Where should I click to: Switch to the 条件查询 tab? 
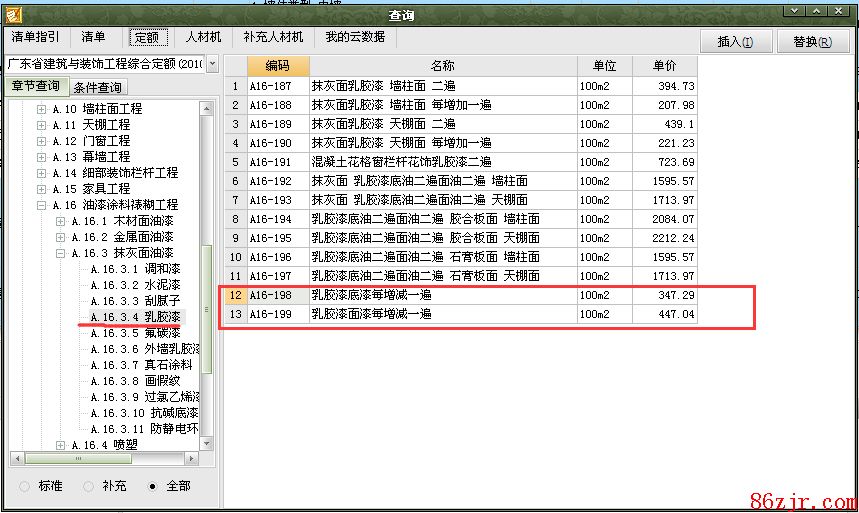(x=98, y=87)
